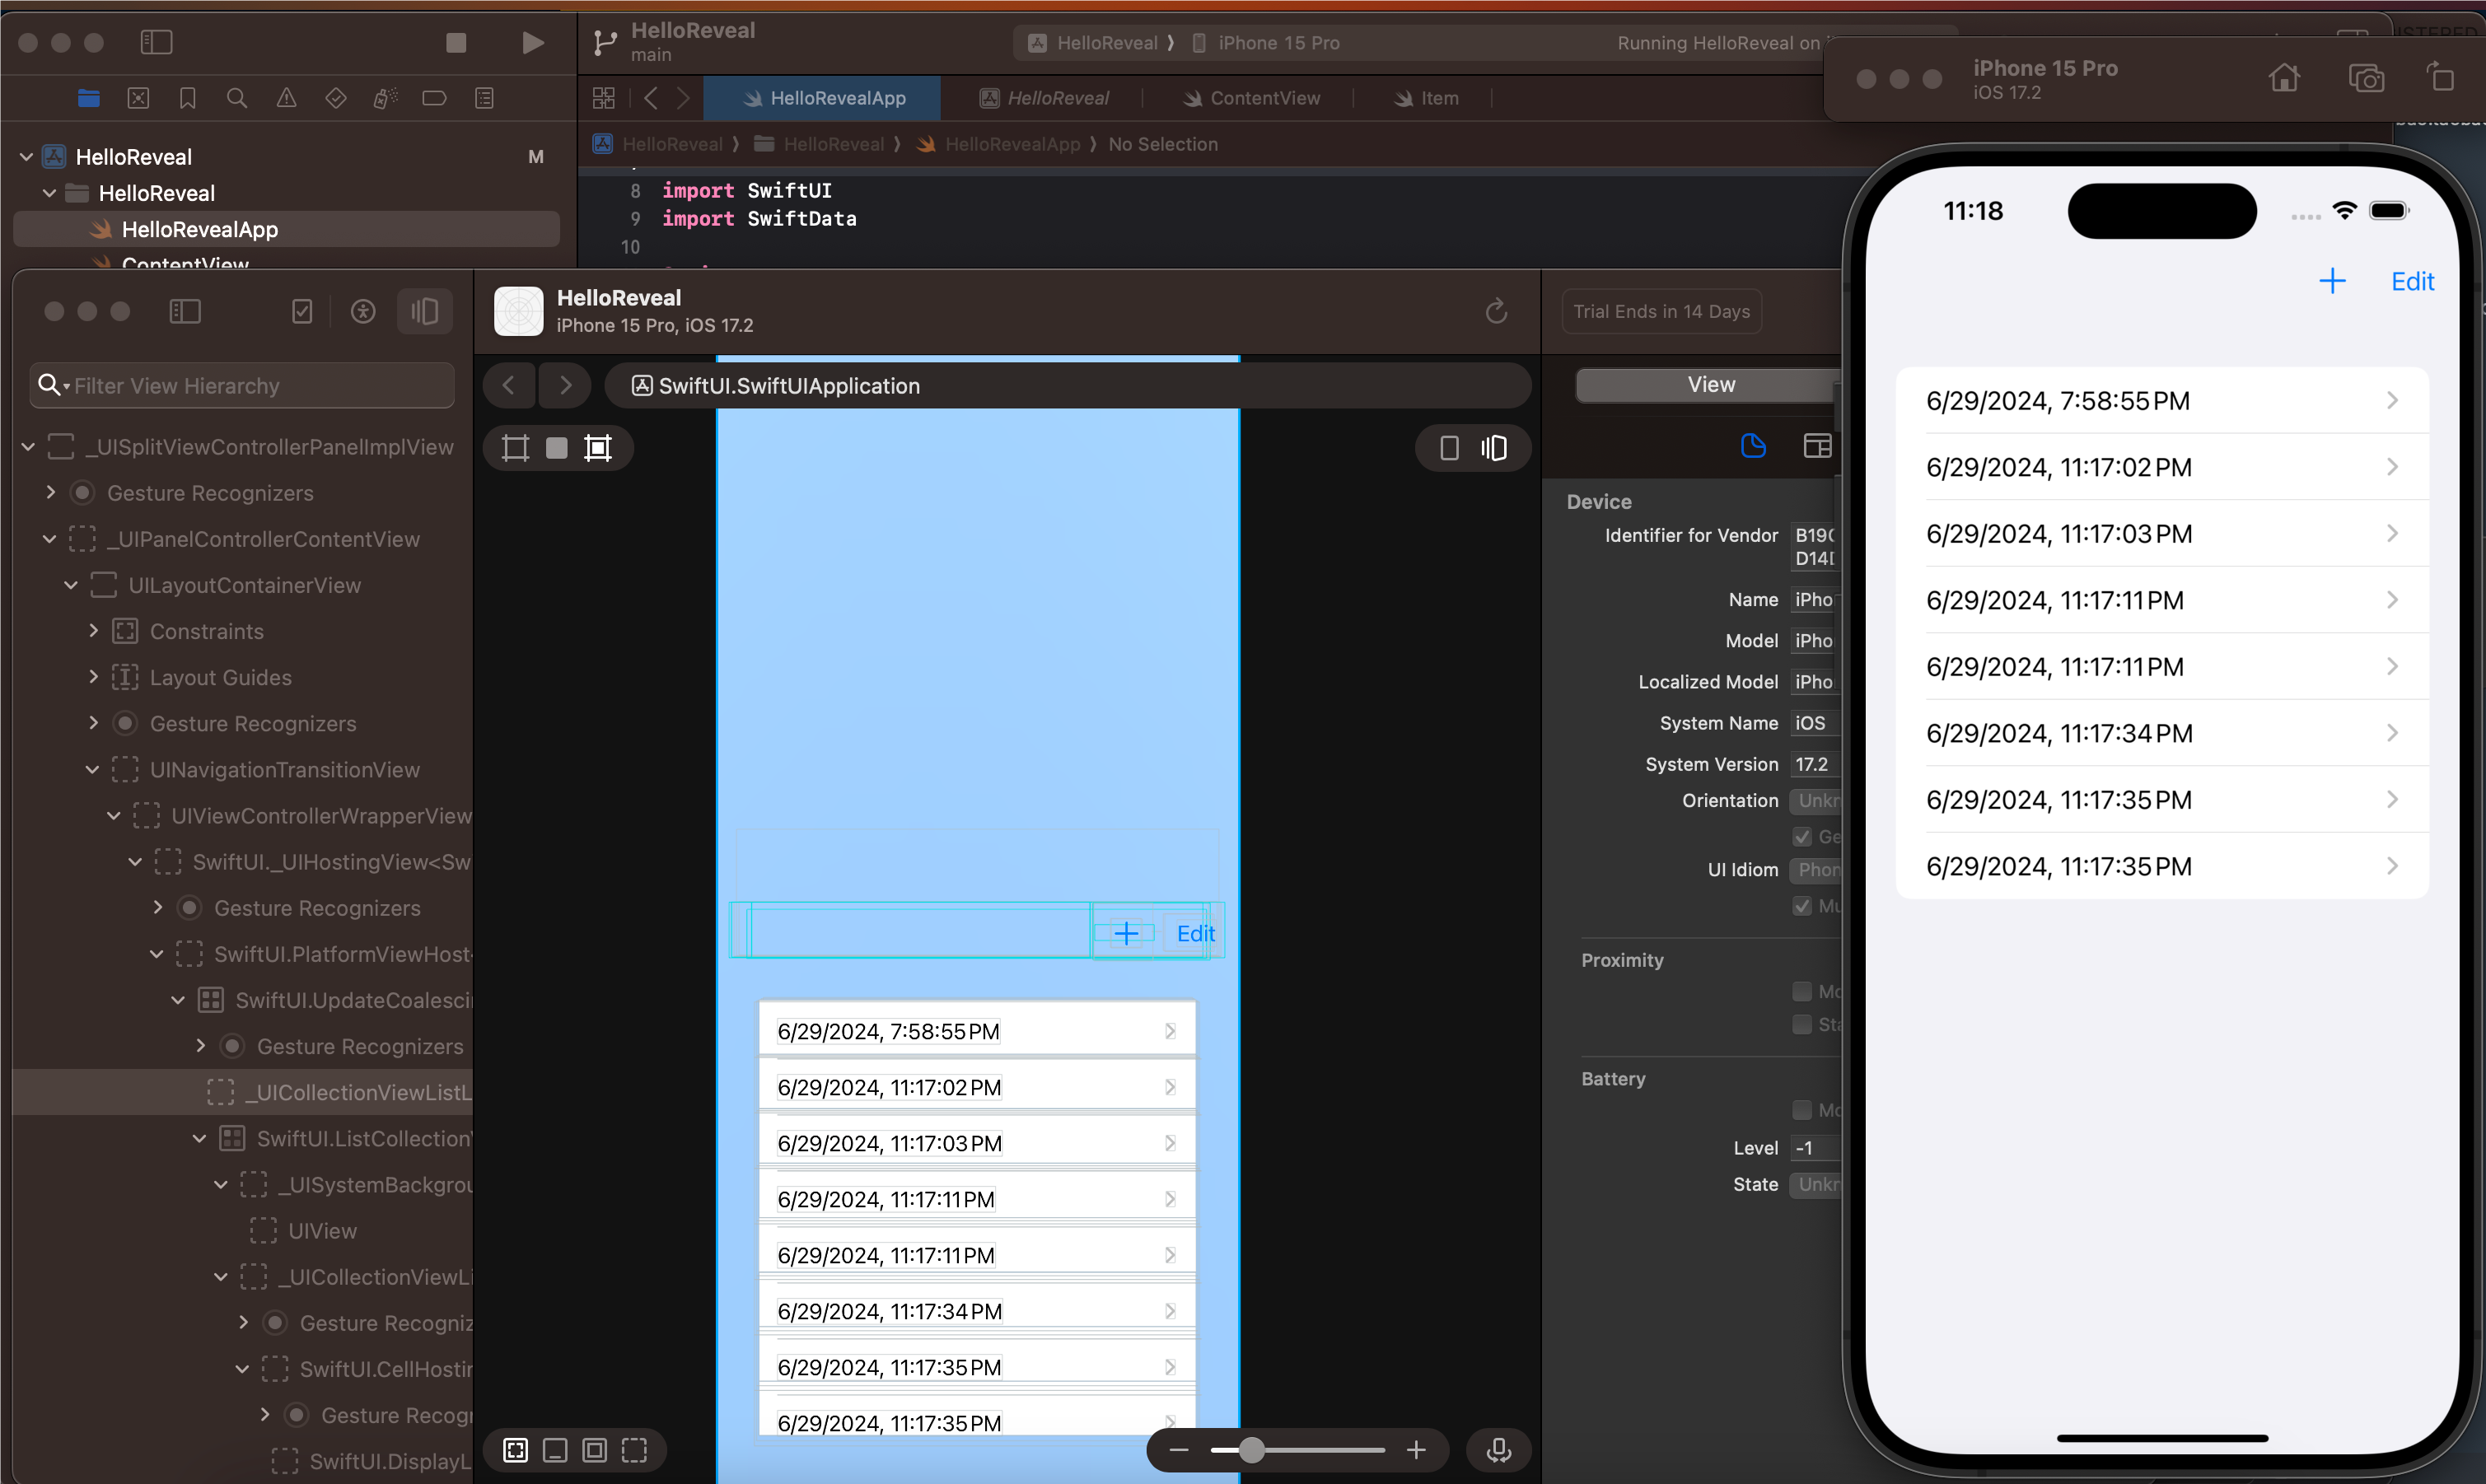
Task: Collapse the UIViewControllerWrapperView node
Action: coord(114,816)
